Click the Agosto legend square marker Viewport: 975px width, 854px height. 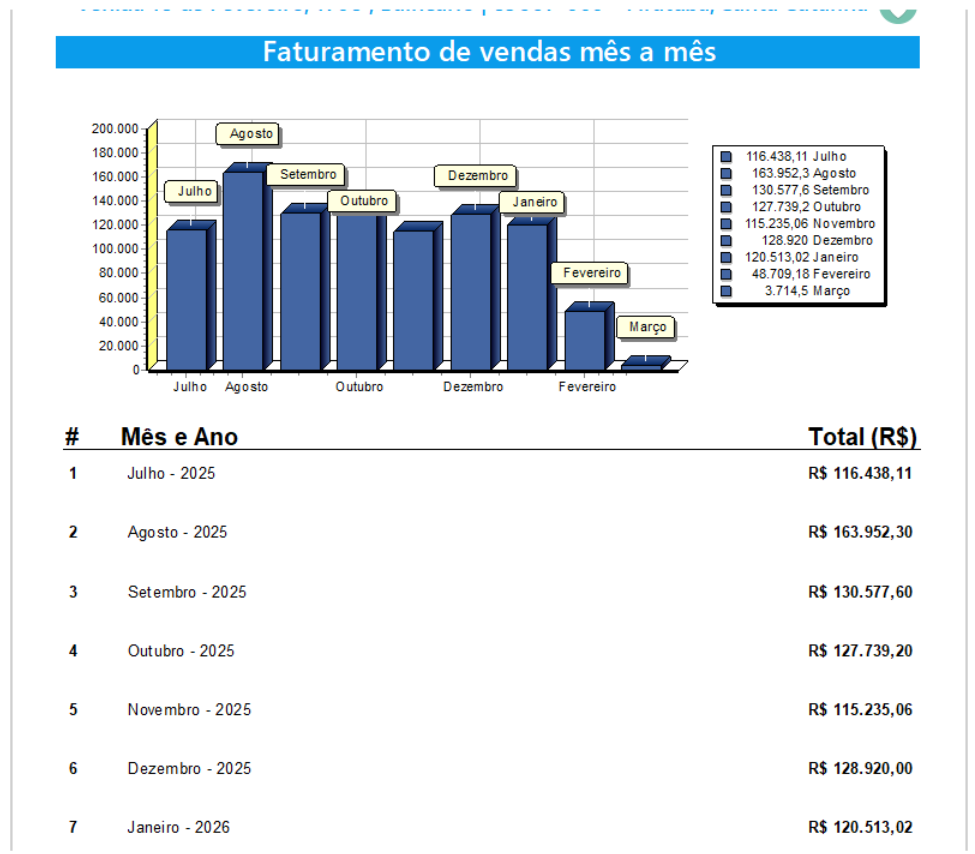[x=726, y=174]
